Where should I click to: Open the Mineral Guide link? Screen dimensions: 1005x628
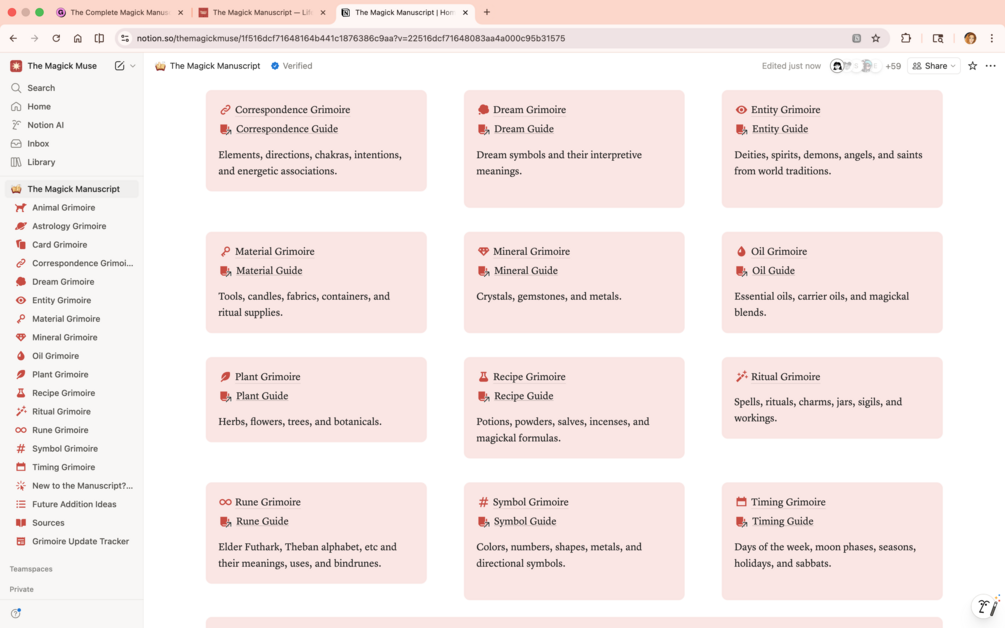[526, 270]
